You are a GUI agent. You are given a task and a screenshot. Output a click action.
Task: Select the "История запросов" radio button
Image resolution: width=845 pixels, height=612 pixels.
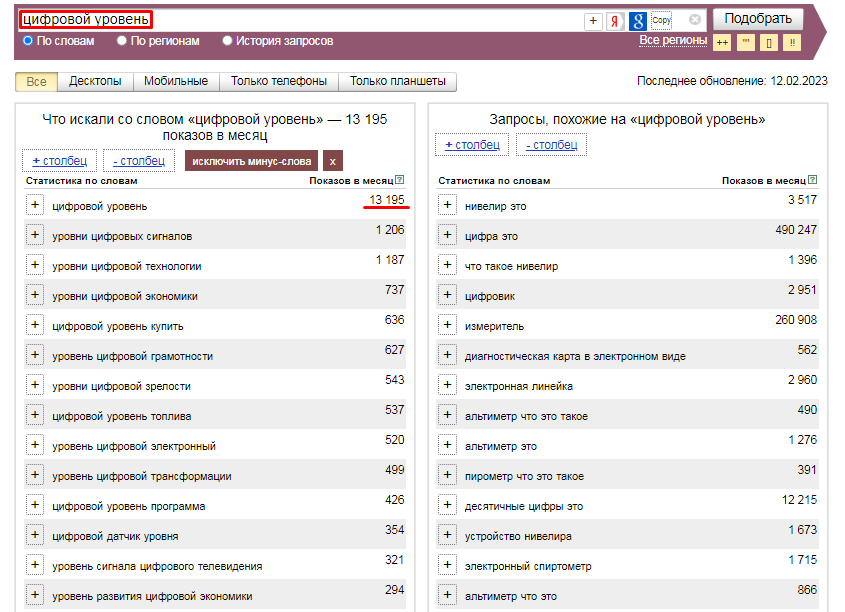point(227,41)
